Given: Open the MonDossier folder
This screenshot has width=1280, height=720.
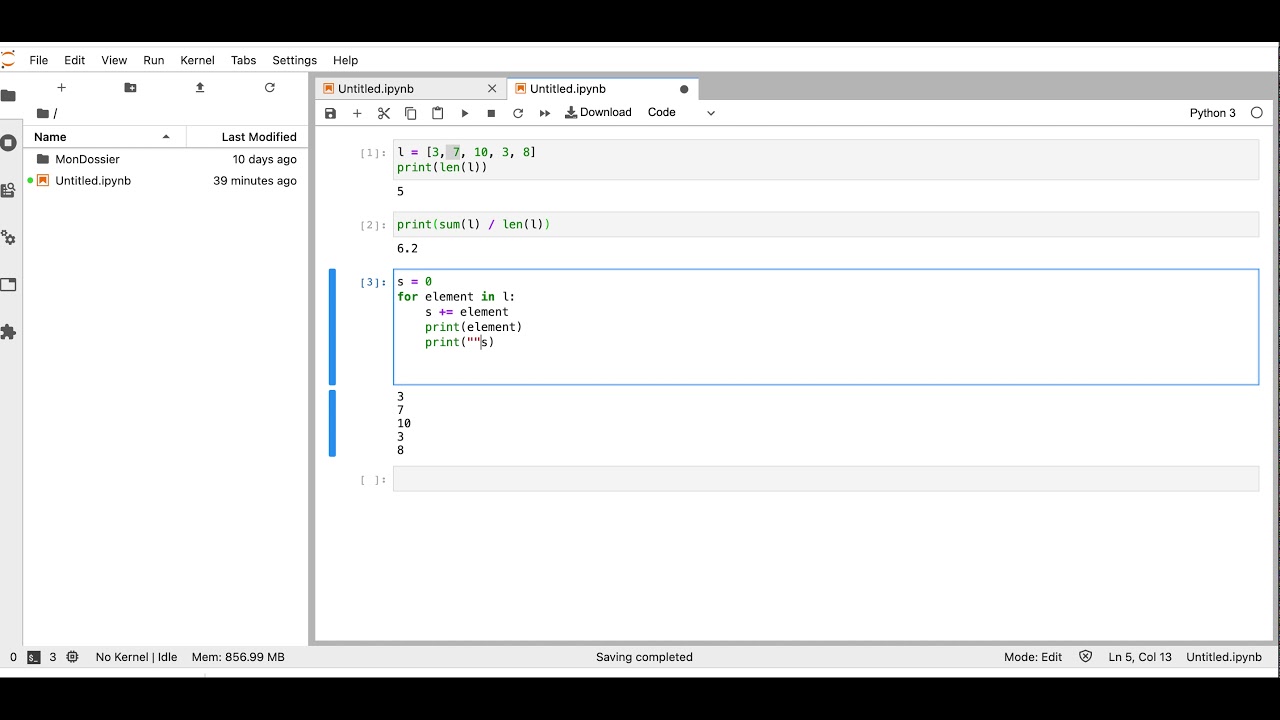Looking at the screenshot, I should tap(88, 158).
